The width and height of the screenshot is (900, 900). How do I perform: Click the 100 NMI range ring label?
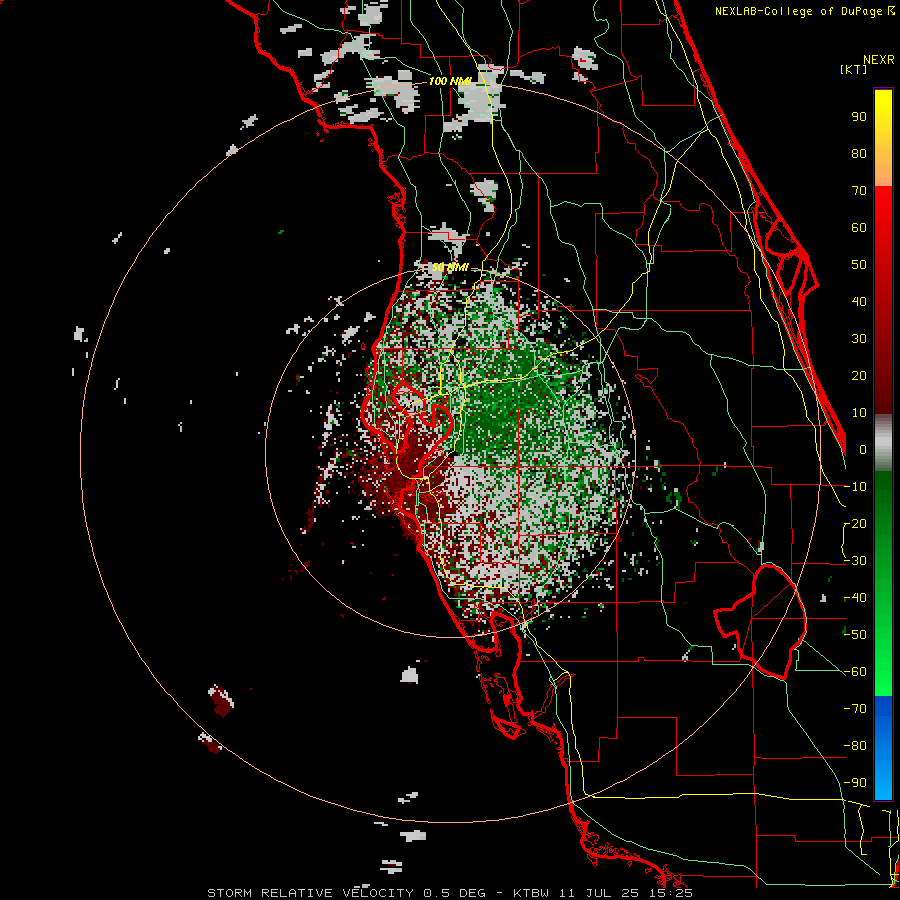pyautogui.click(x=450, y=81)
